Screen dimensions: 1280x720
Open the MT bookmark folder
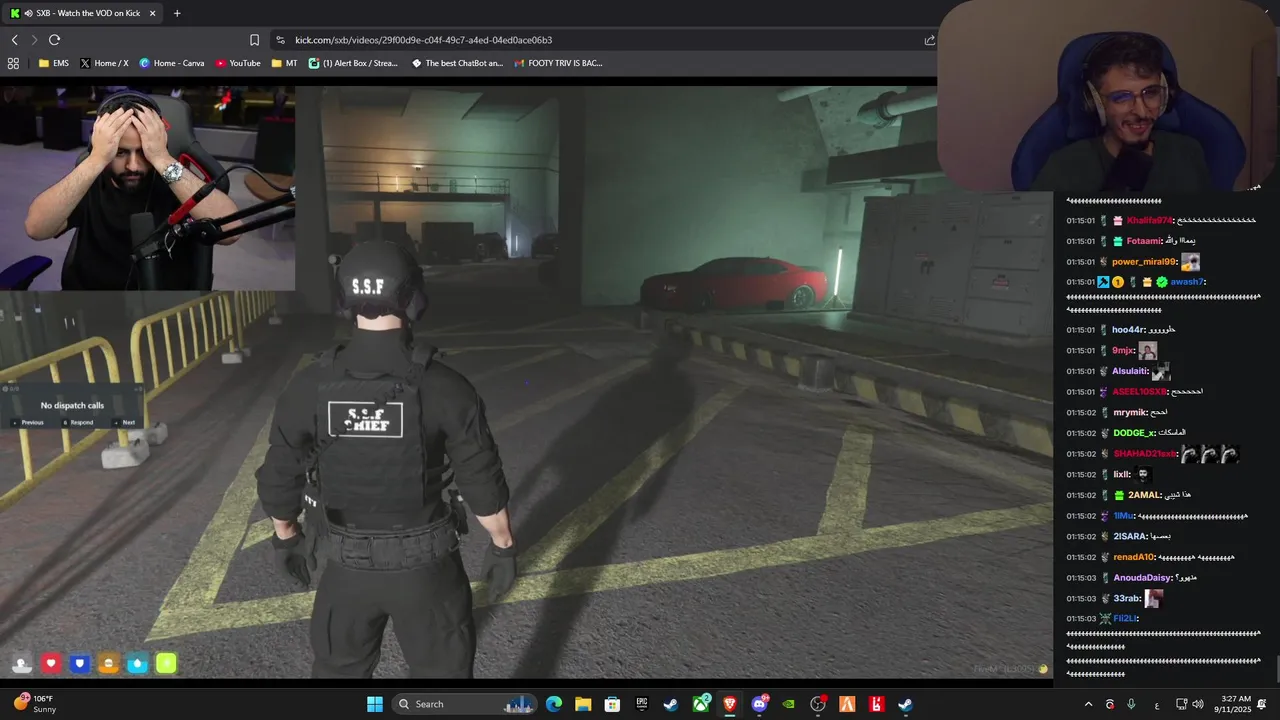[284, 63]
